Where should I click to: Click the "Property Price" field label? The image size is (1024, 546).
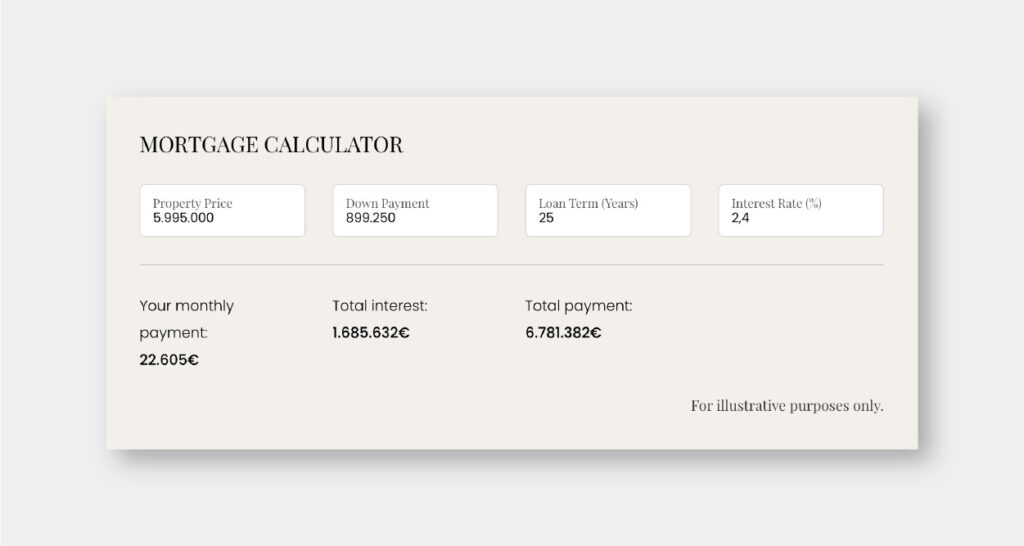pos(192,203)
